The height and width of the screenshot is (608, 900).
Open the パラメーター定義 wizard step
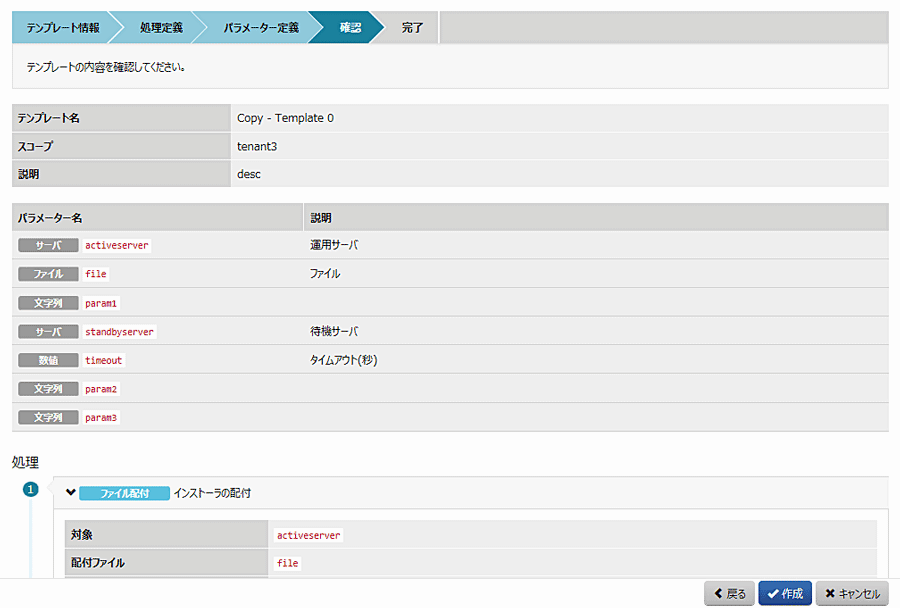coord(260,28)
